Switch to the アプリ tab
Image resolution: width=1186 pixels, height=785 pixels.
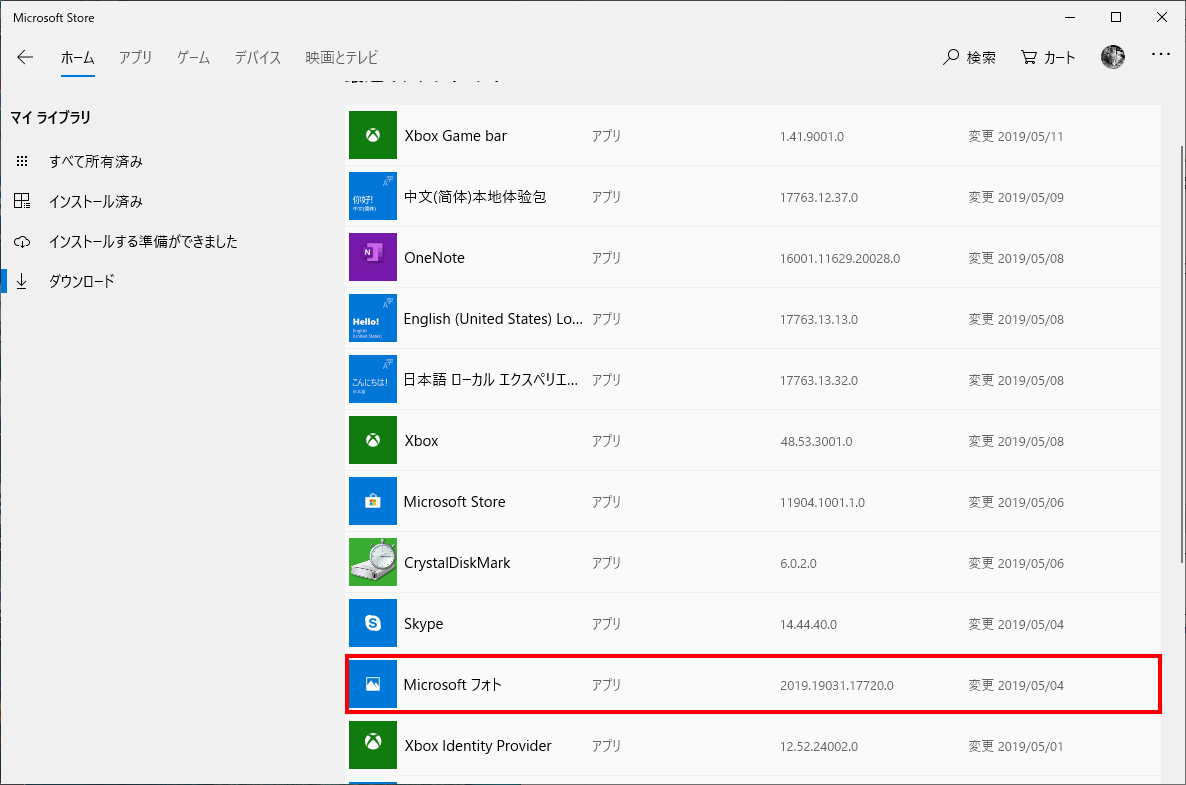[x=135, y=57]
